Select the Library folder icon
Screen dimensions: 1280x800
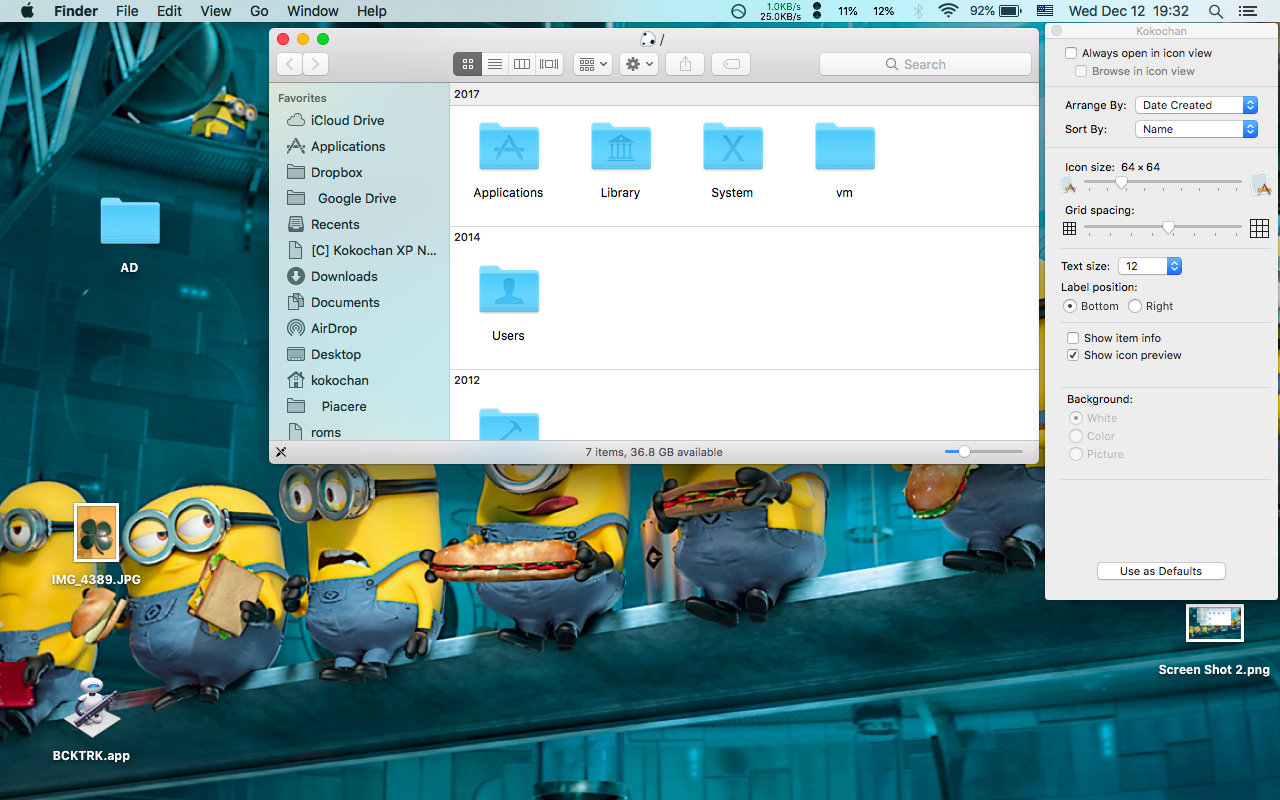tap(620, 147)
